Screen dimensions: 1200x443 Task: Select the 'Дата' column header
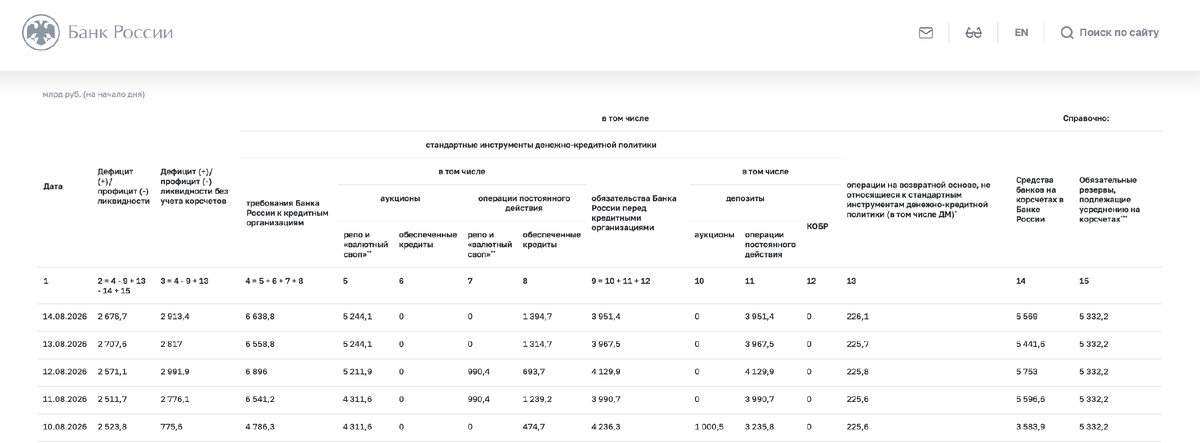[52, 187]
